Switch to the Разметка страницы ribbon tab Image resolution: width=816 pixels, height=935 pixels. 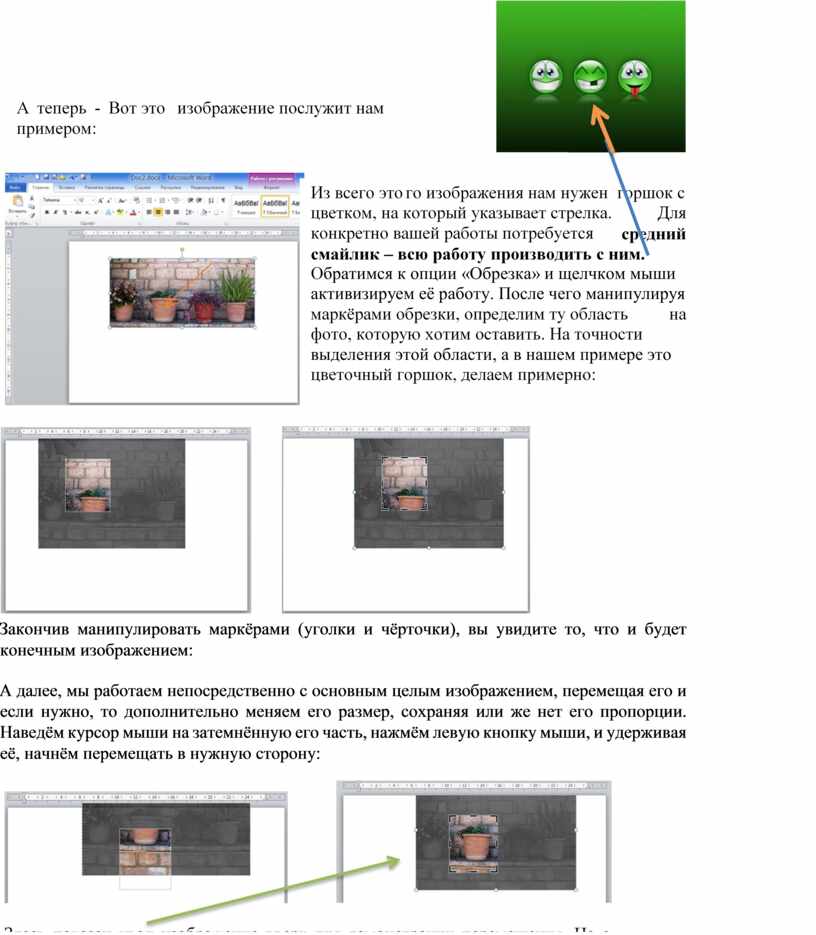[104, 187]
